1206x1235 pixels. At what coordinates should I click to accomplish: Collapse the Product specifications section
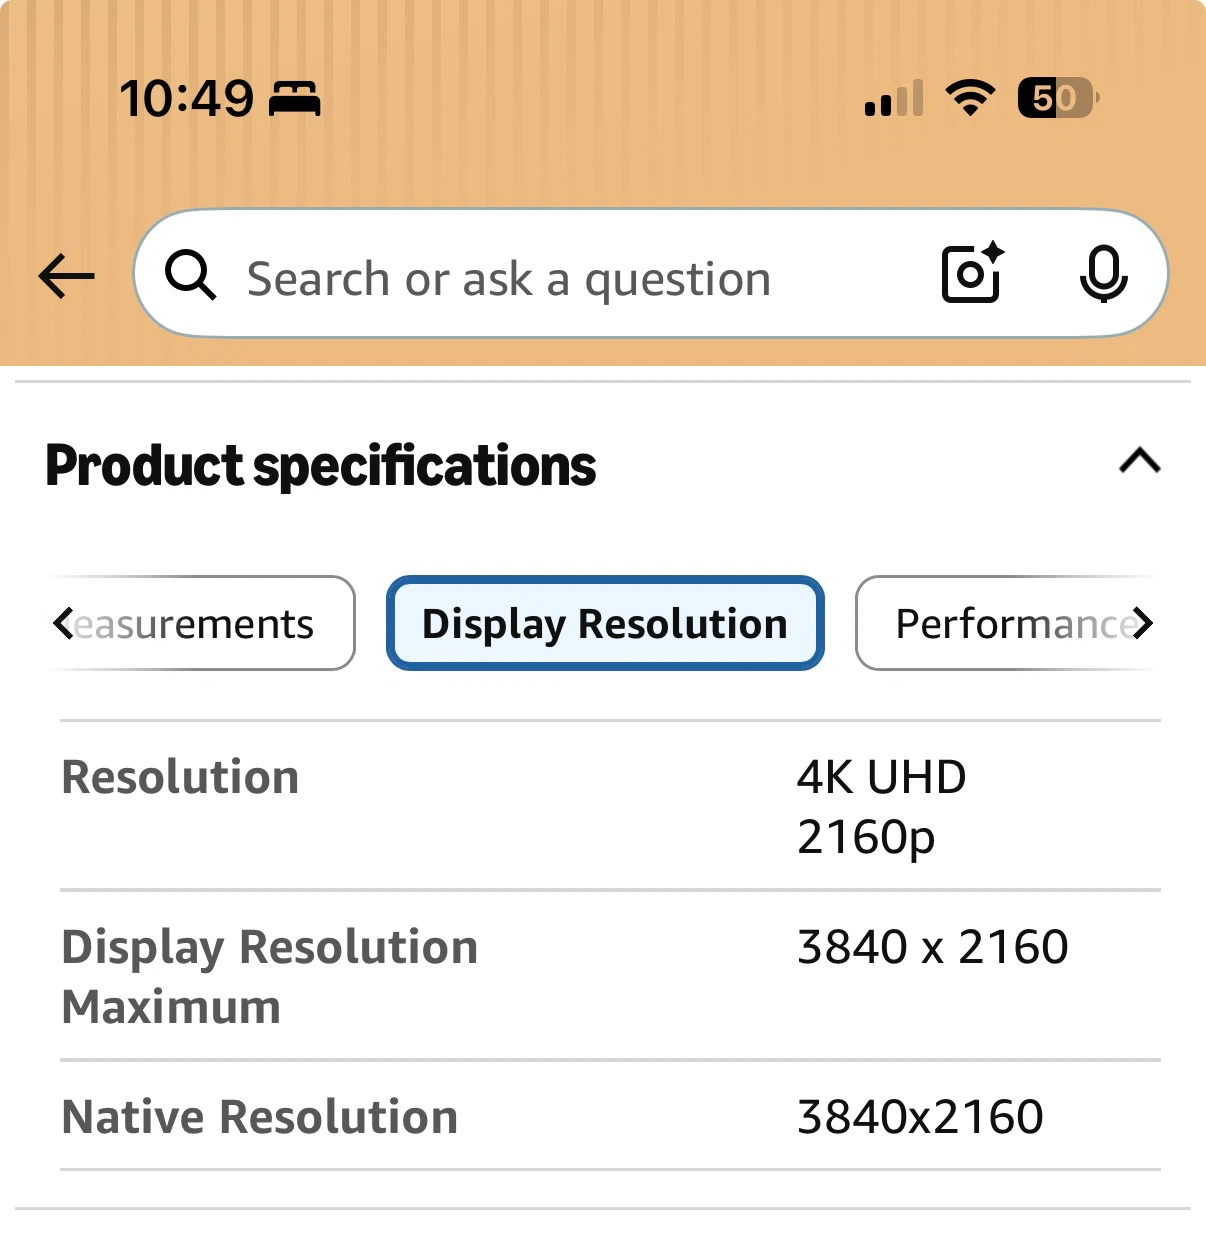click(x=1140, y=461)
